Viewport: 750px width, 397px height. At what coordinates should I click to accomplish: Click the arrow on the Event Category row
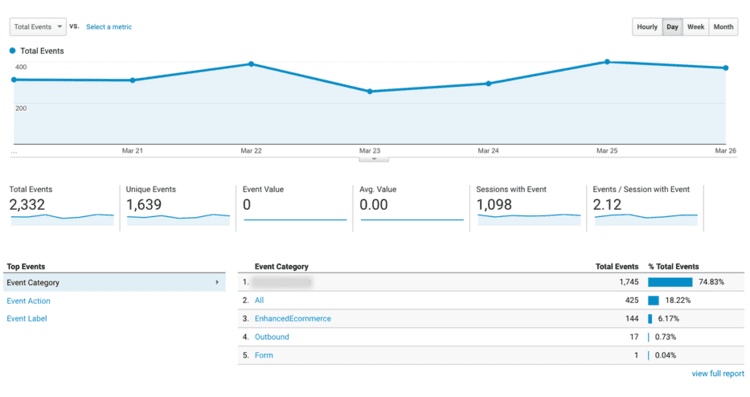tap(217, 283)
